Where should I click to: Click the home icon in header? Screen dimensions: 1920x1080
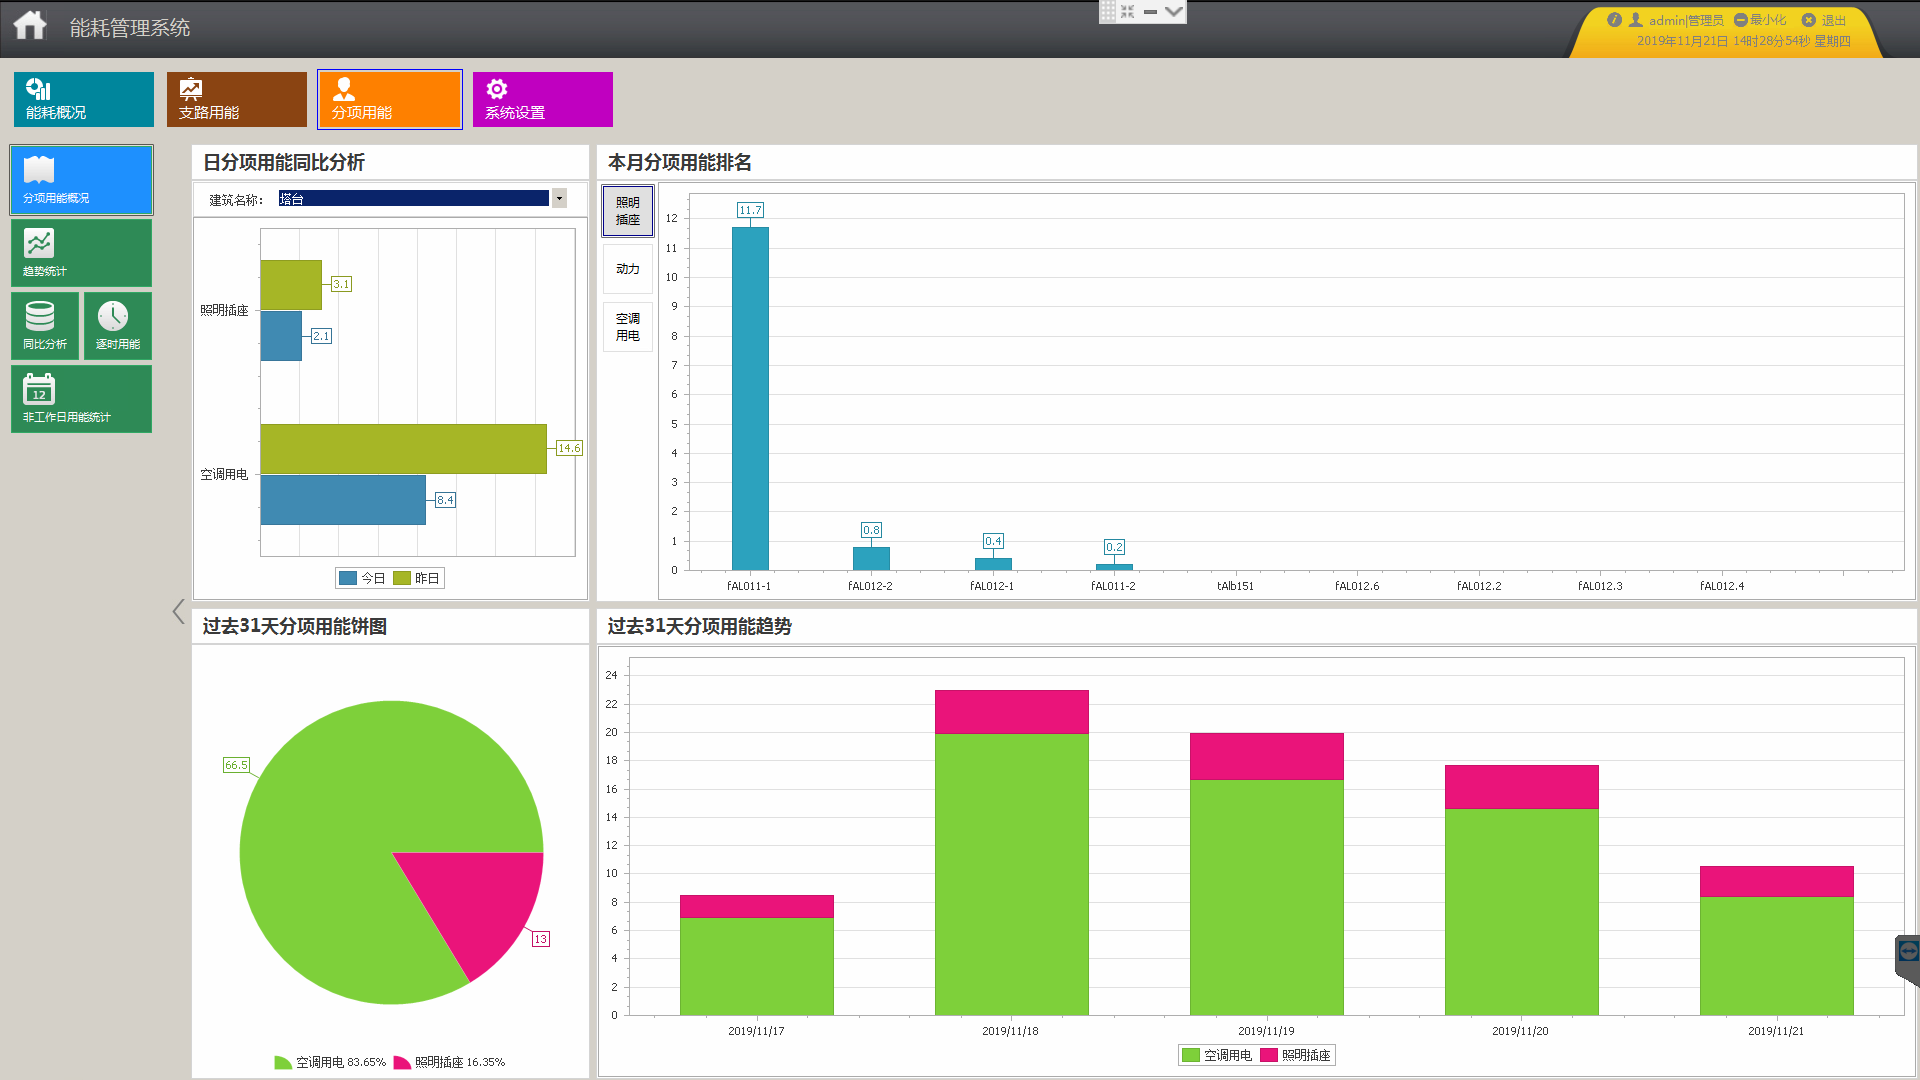pyautogui.click(x=30, y=25)
